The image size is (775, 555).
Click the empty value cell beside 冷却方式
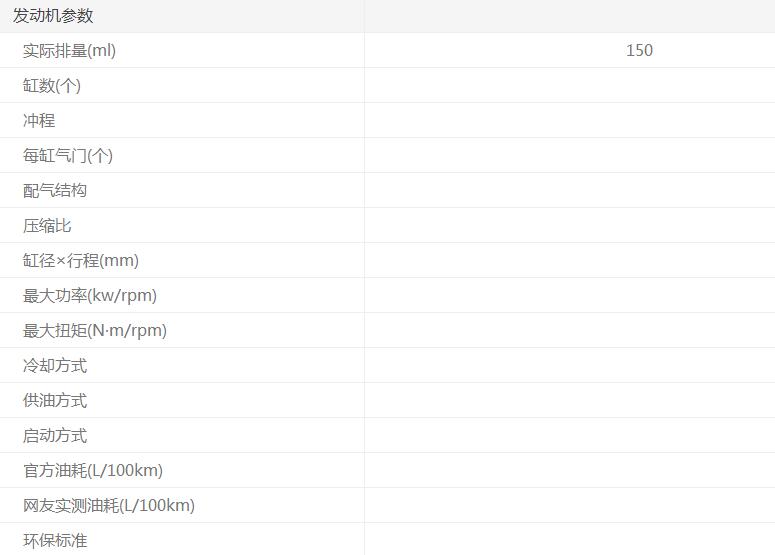[569, 365]
